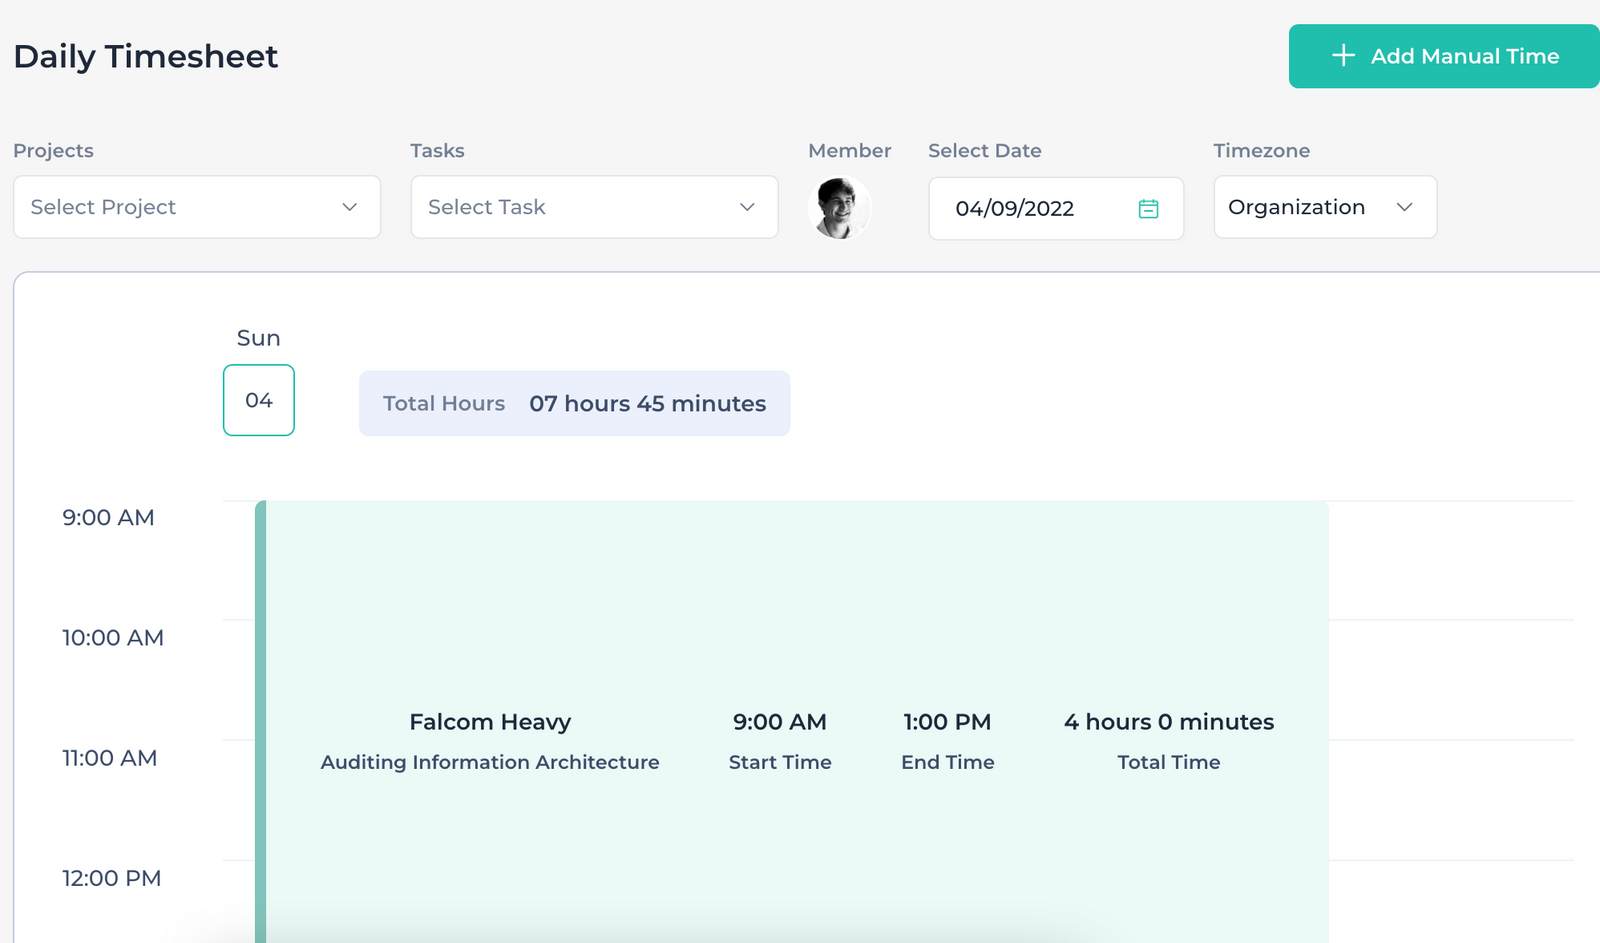This screenshot has height=943, width=1600.
Task: Click the Total Hours summary badge
Action: pyautogui.click(x=574, y=403)
